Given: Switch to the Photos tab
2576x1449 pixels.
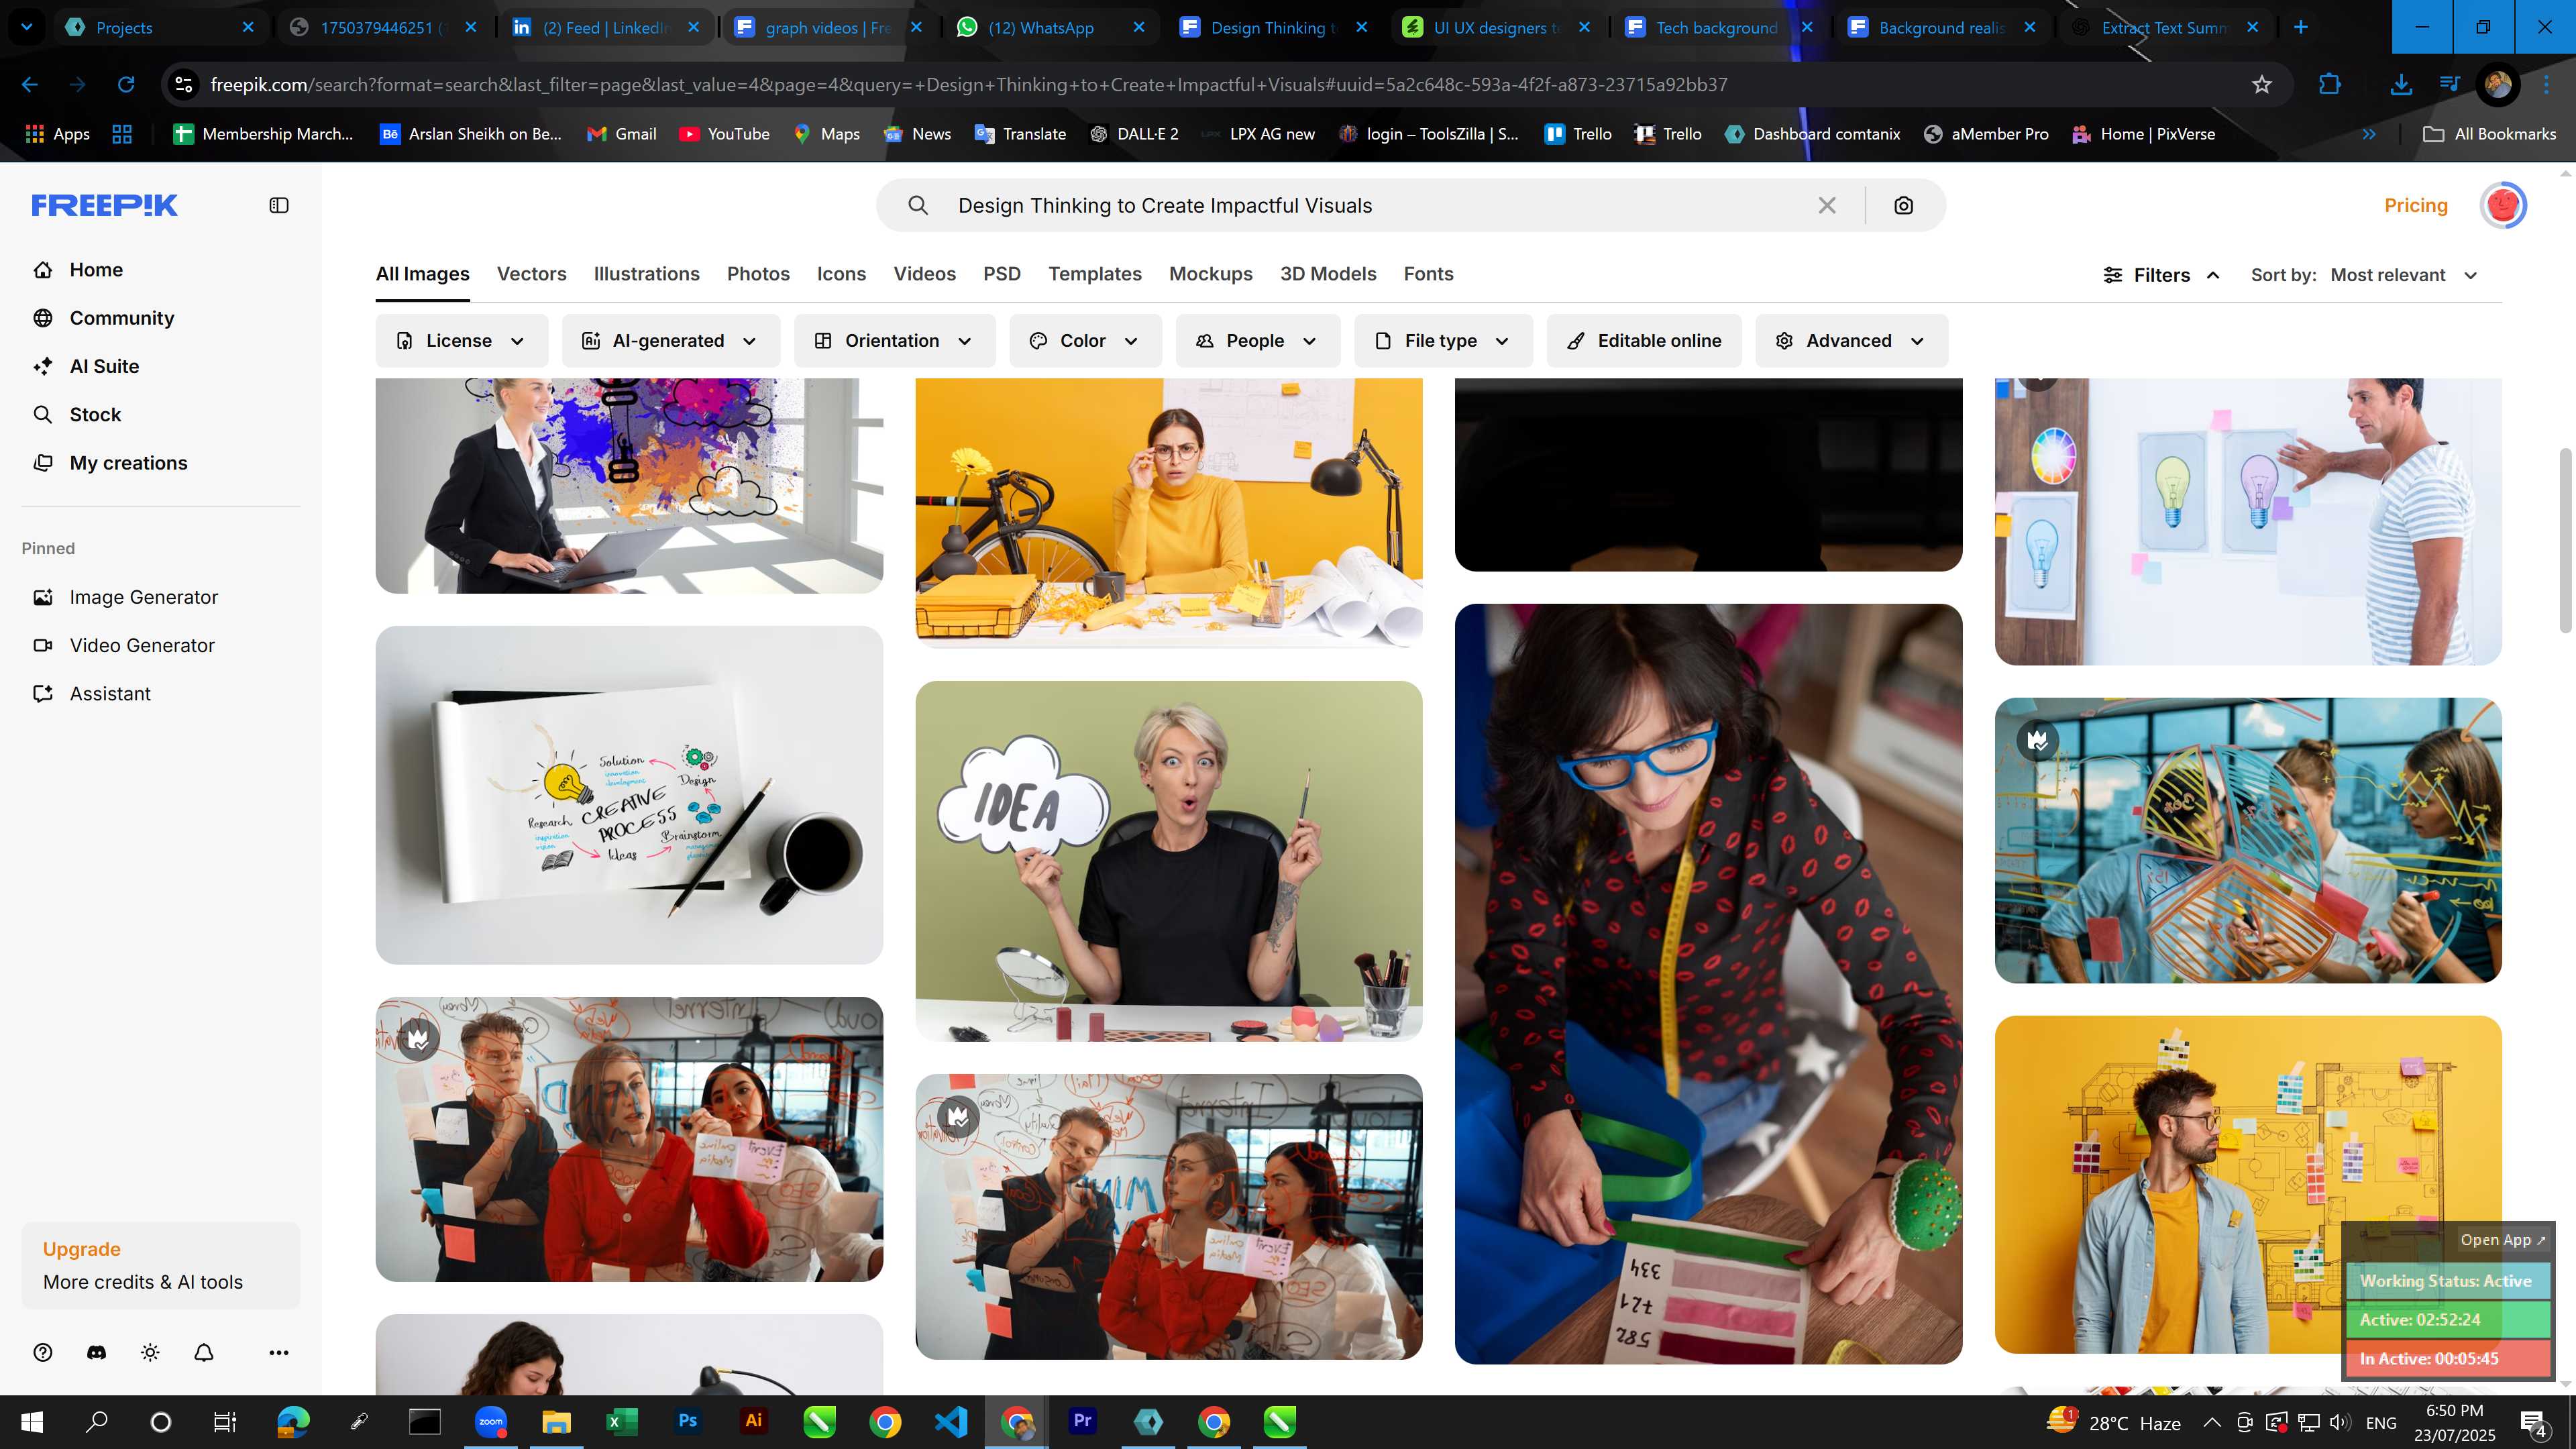Looking at the screenshot, I should tap(758, 274).
